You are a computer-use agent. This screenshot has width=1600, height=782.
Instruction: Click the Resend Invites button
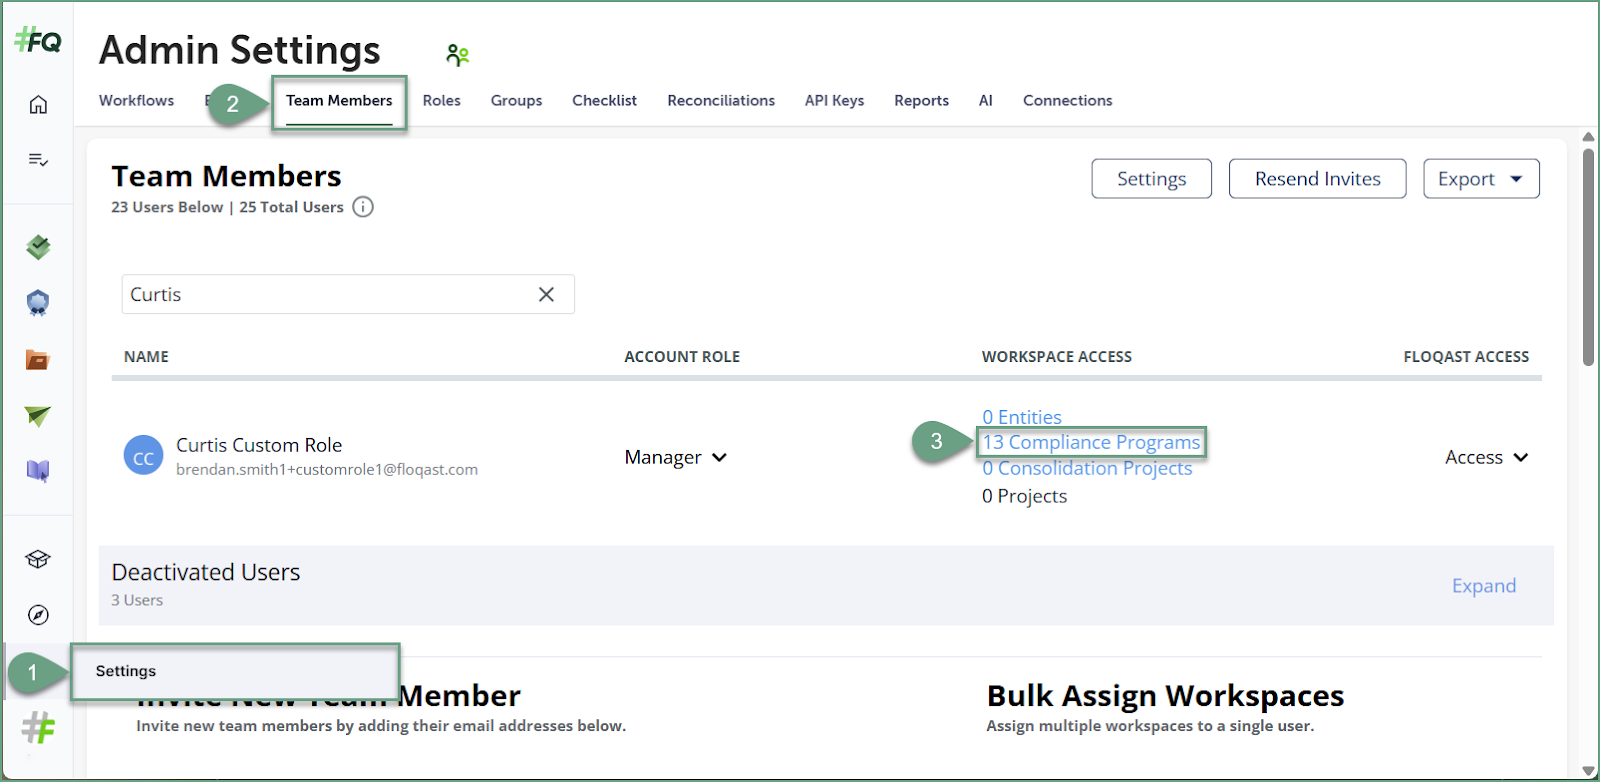coord(1317,179)
